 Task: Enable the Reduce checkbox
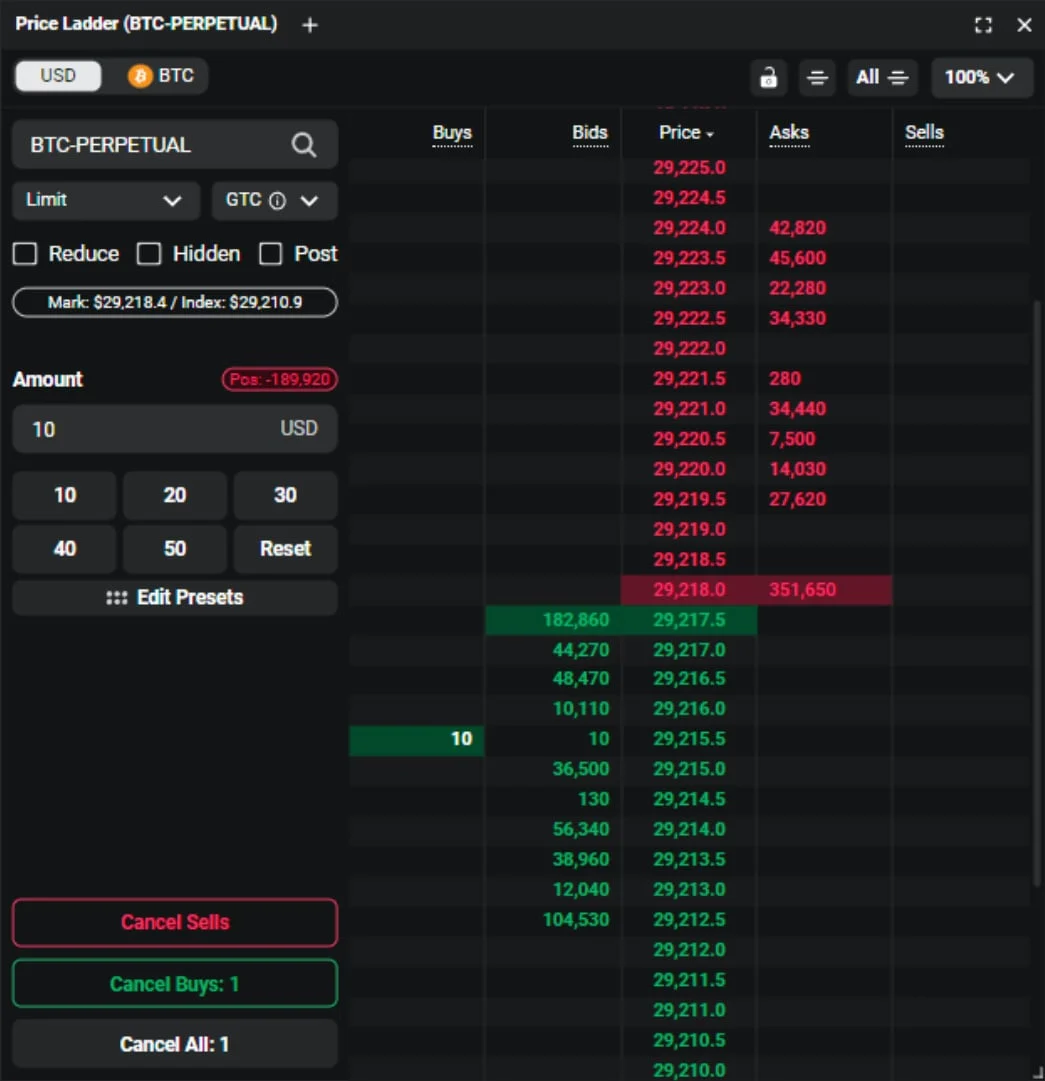click(25, 254)
